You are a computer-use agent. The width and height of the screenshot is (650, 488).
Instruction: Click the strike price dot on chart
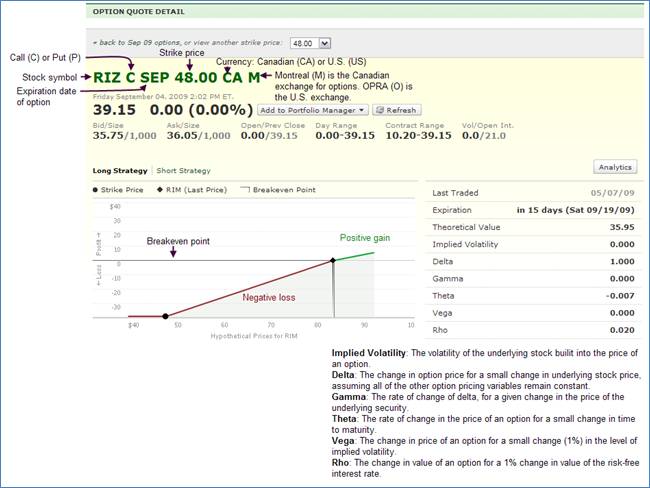pyautogui.click(x=165, y=316)
